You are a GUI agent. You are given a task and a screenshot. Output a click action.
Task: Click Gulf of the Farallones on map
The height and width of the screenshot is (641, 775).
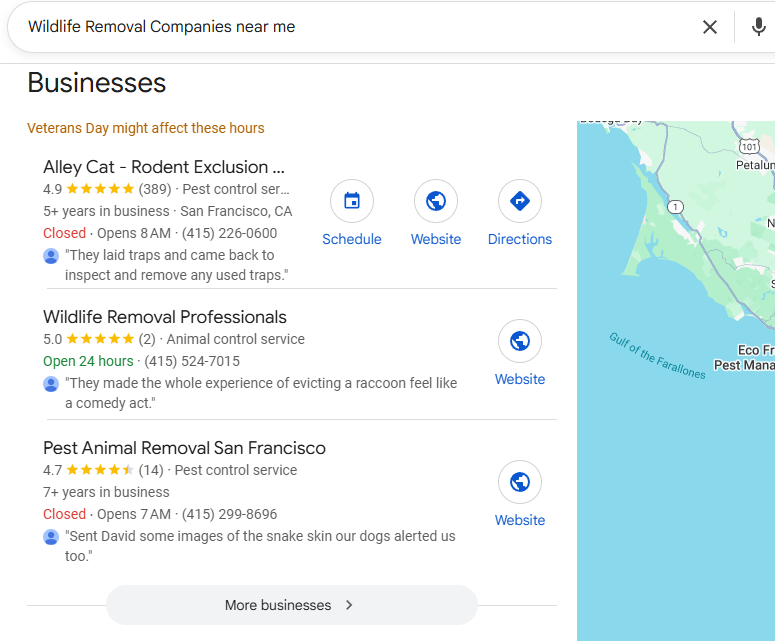click(x=657, y=355)
